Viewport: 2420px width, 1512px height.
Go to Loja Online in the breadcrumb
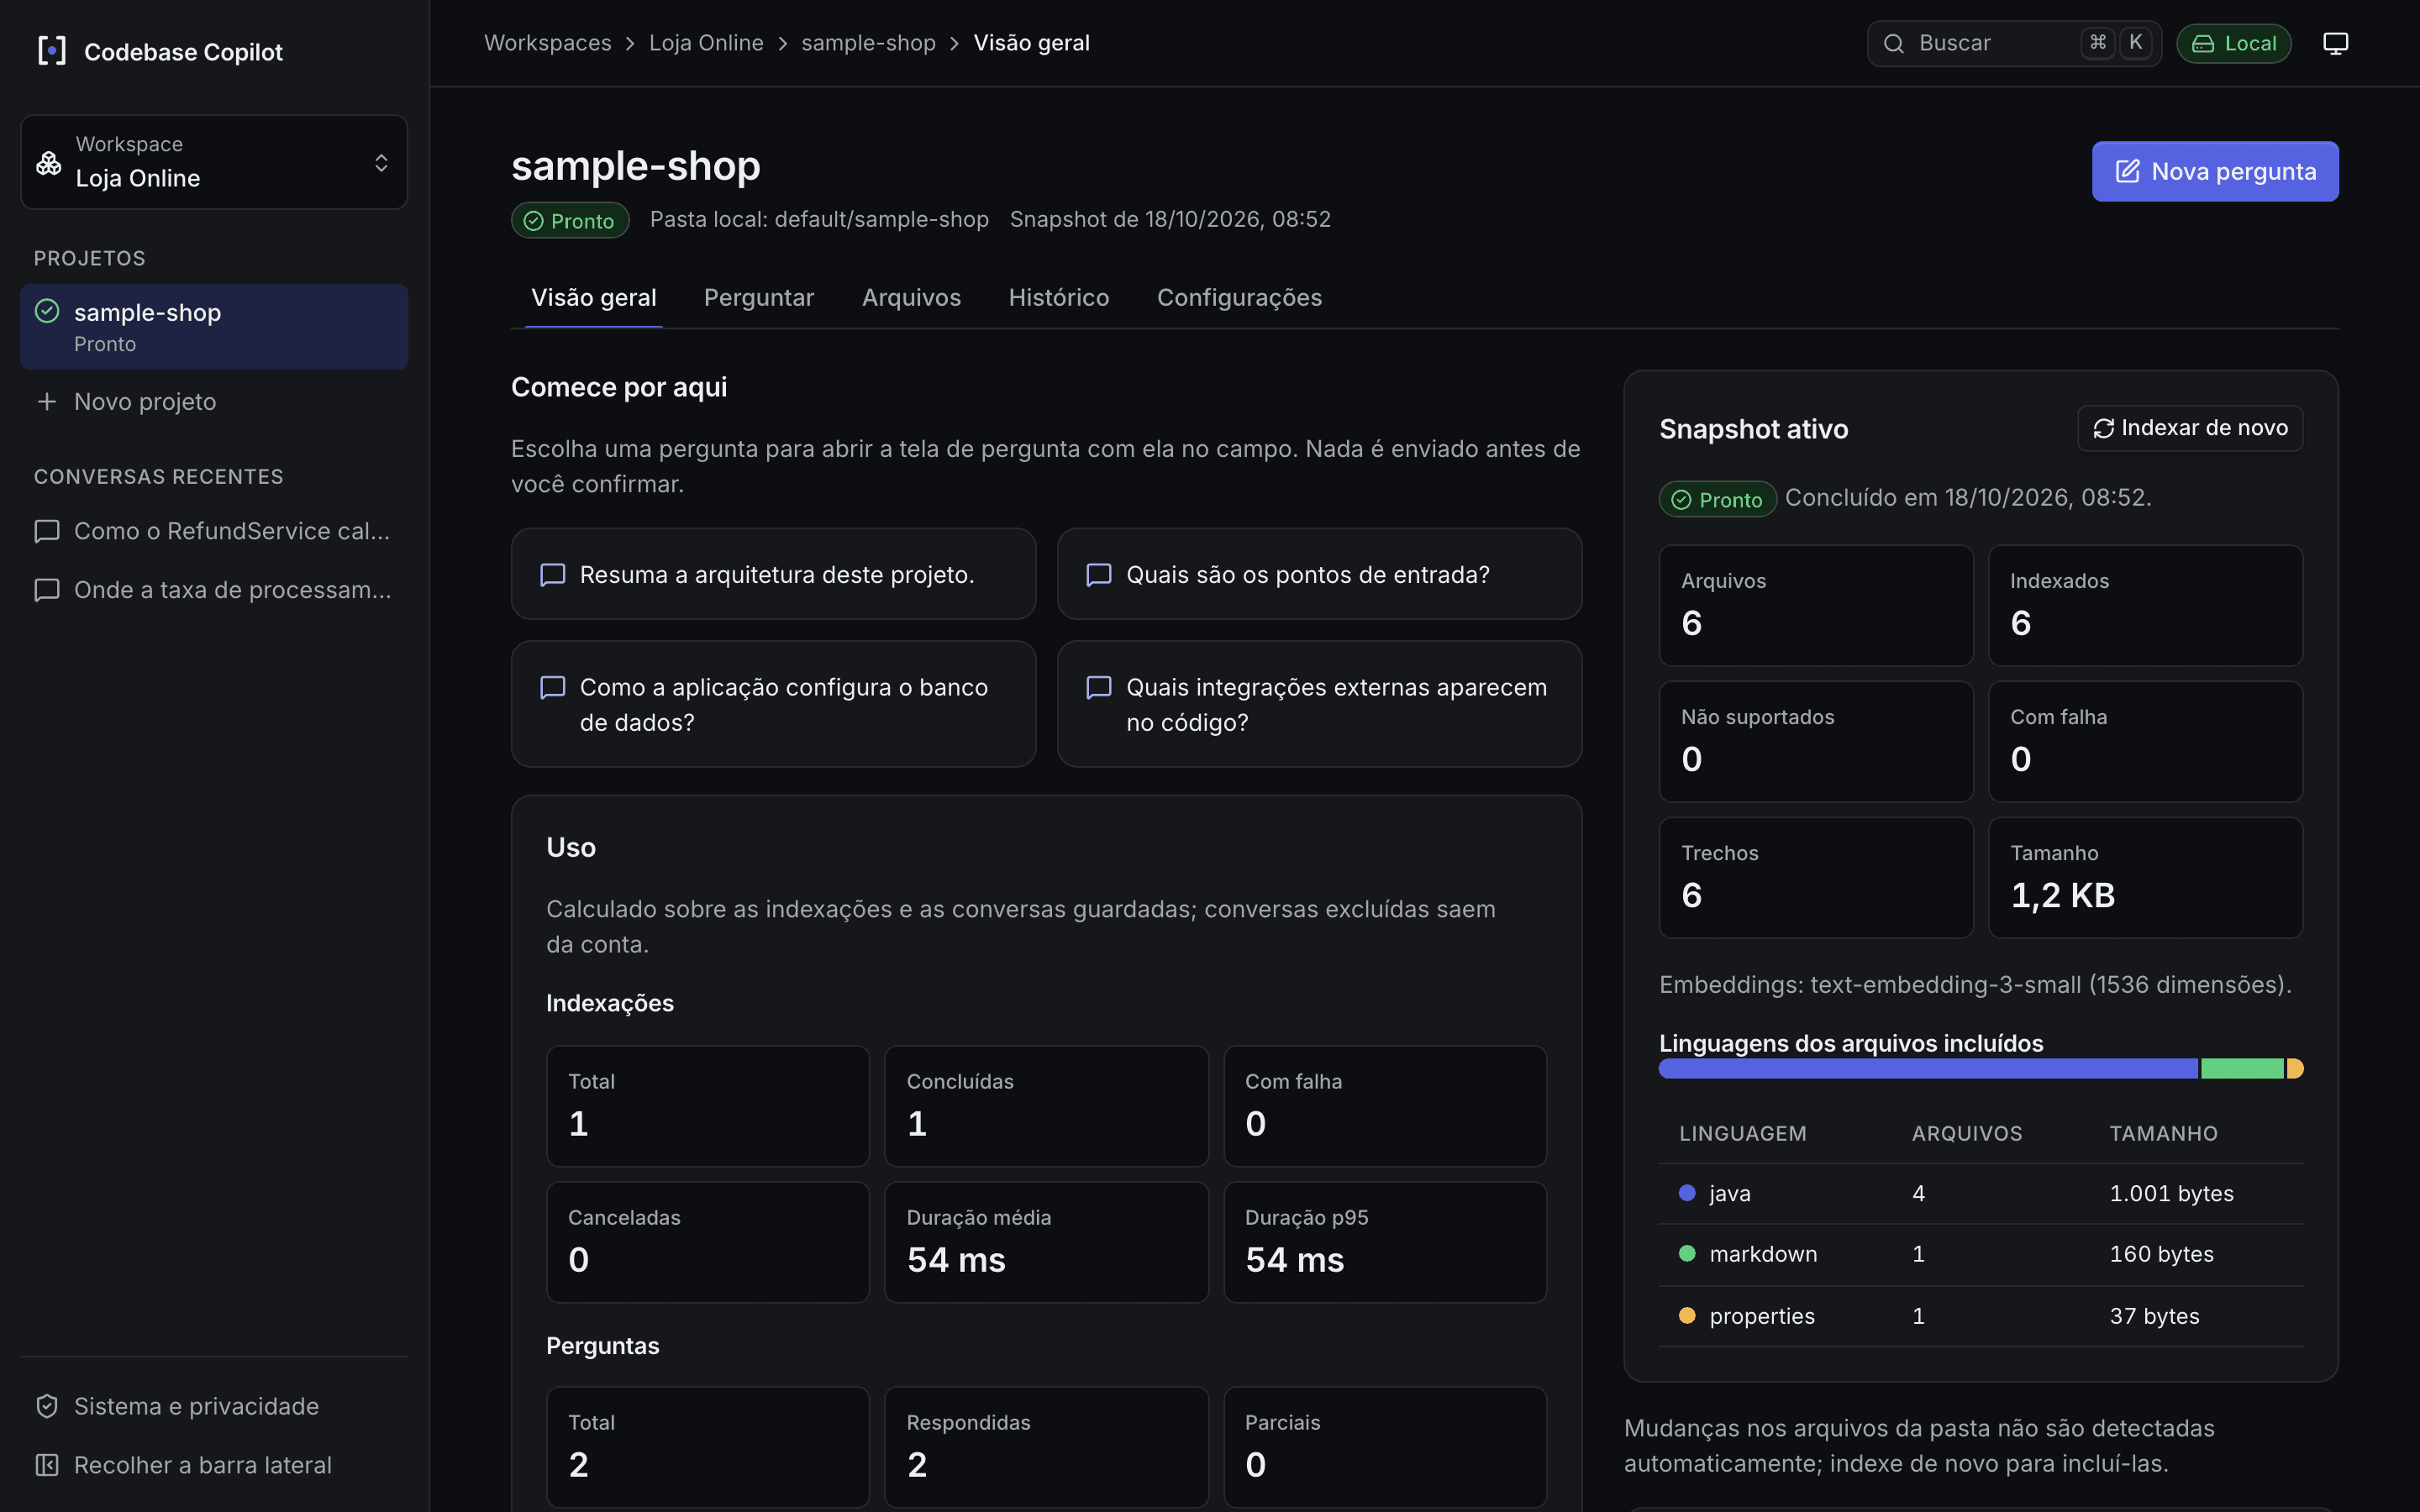pyautogui.click(x=706, y=43)
